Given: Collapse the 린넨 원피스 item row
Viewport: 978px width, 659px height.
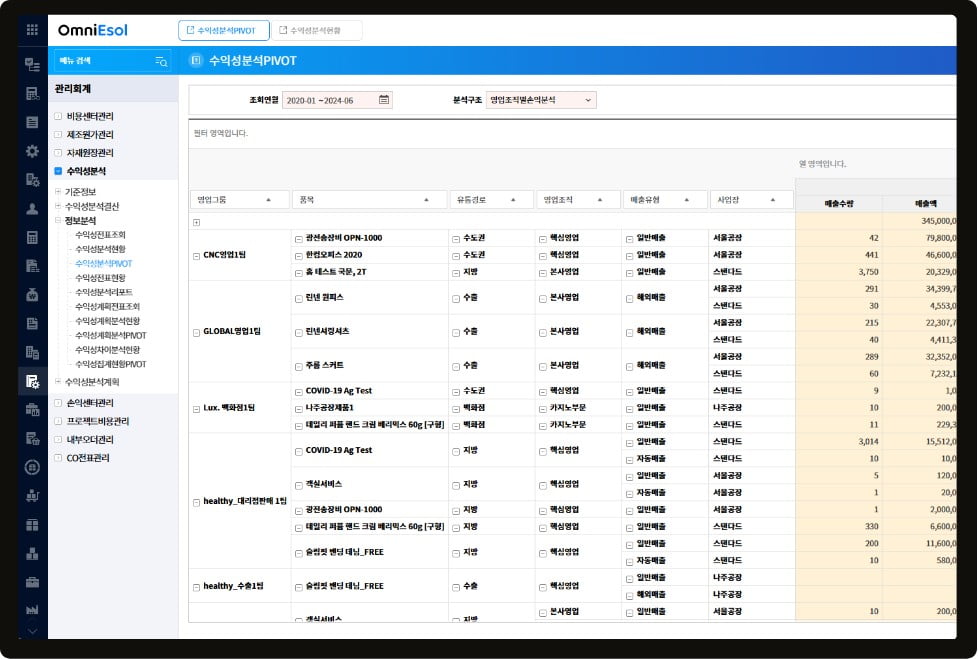Looking at the screenshot, I should tap(299, 299).
